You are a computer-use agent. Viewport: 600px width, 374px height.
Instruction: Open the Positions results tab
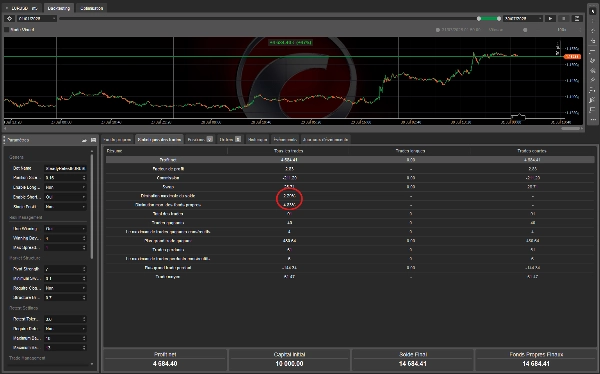tap(200, 139)
